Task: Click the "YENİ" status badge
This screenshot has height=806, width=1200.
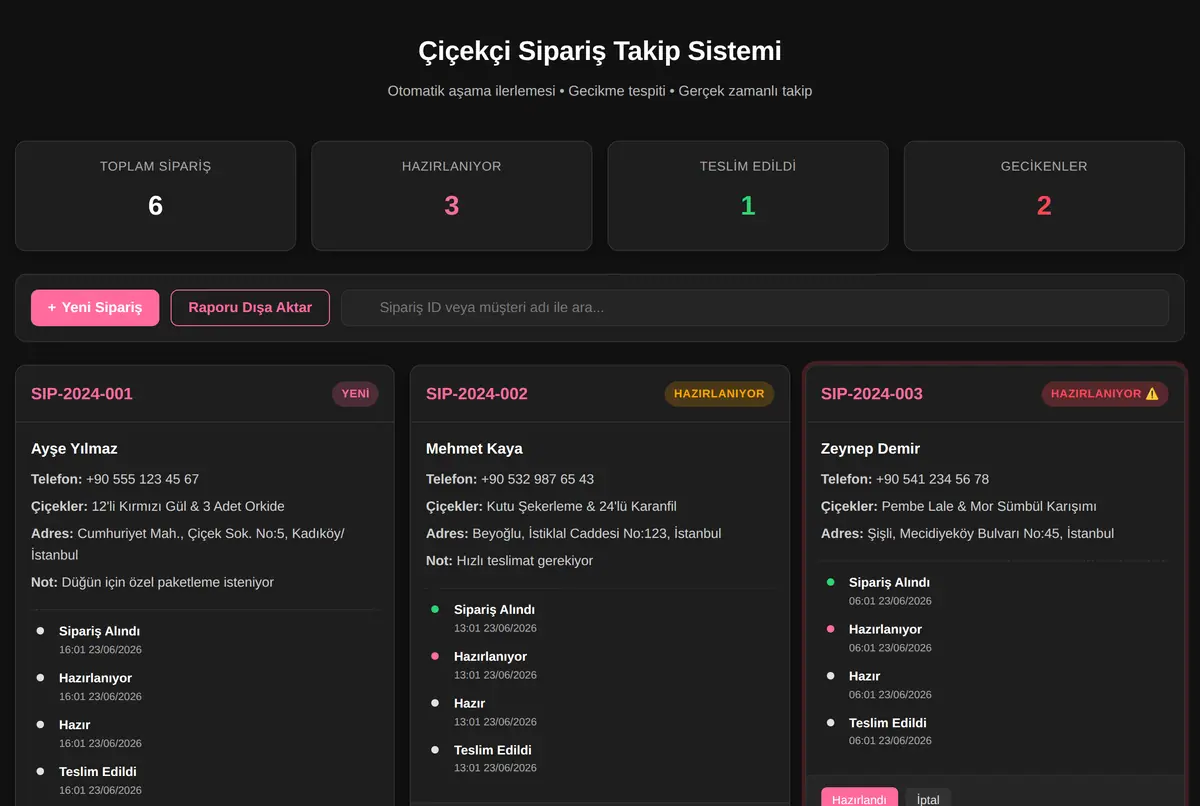Action: (355, 394)
